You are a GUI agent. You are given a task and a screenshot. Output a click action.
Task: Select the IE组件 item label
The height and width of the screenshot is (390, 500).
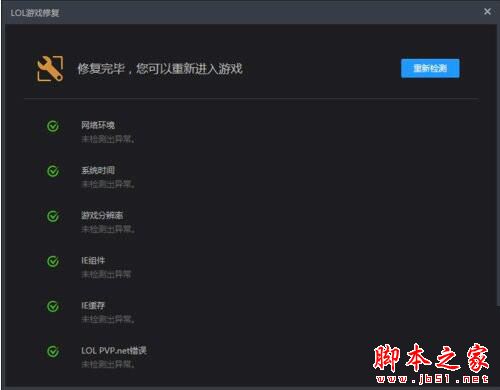tap(93, 260)
